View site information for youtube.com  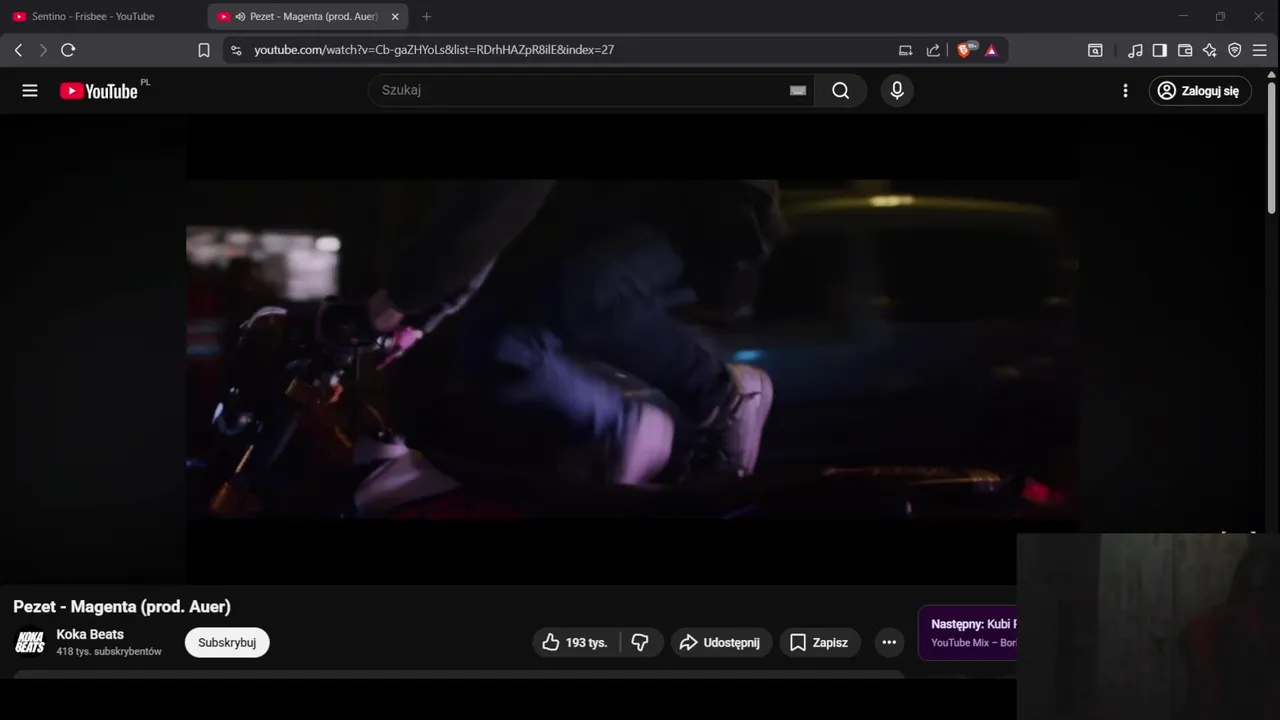pyautogui.click(x=236, y=50)
